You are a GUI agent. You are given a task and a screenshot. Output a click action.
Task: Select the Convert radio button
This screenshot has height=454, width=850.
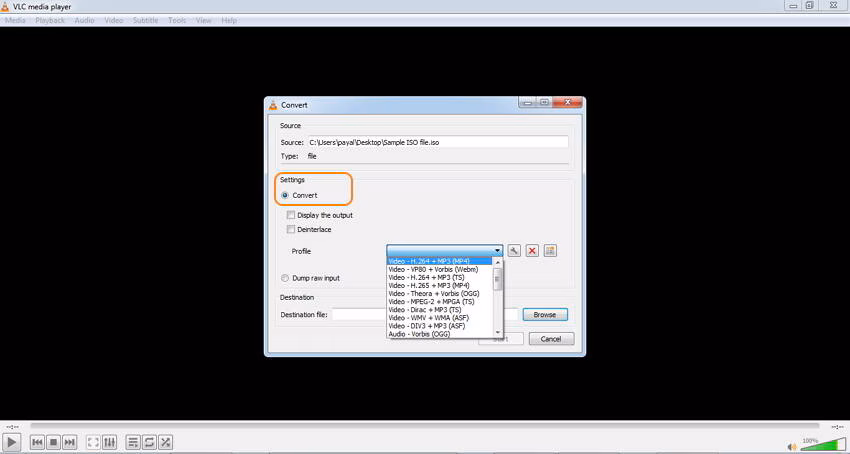coord(285,195)
